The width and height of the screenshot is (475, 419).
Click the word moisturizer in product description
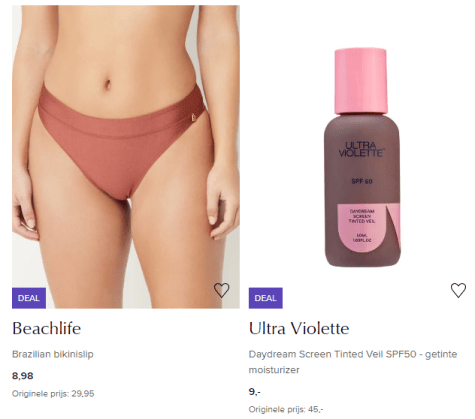274,370
